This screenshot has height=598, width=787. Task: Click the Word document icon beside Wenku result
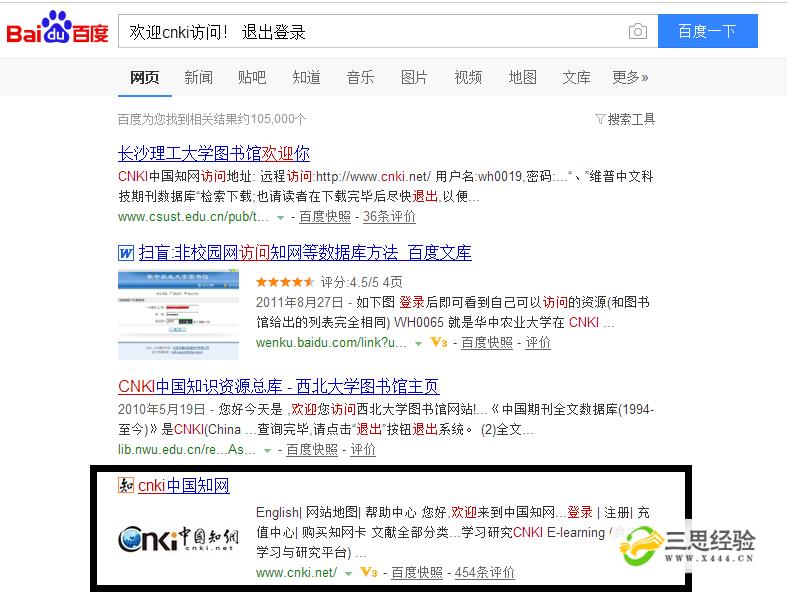(x=126, y=253)
